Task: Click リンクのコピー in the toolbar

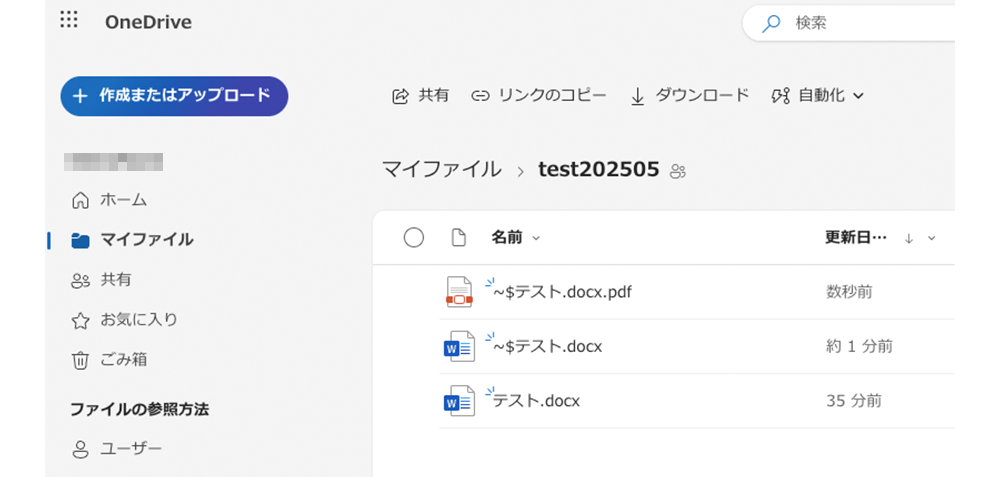Action: click(539, 96)
